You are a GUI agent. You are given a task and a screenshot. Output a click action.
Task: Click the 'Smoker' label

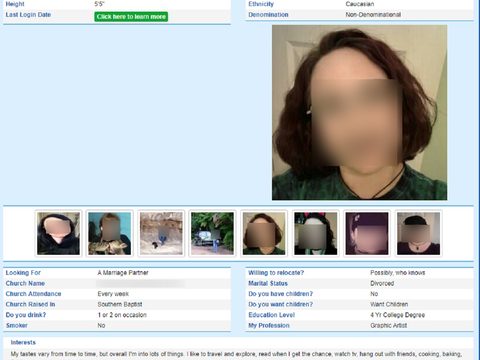17,325
